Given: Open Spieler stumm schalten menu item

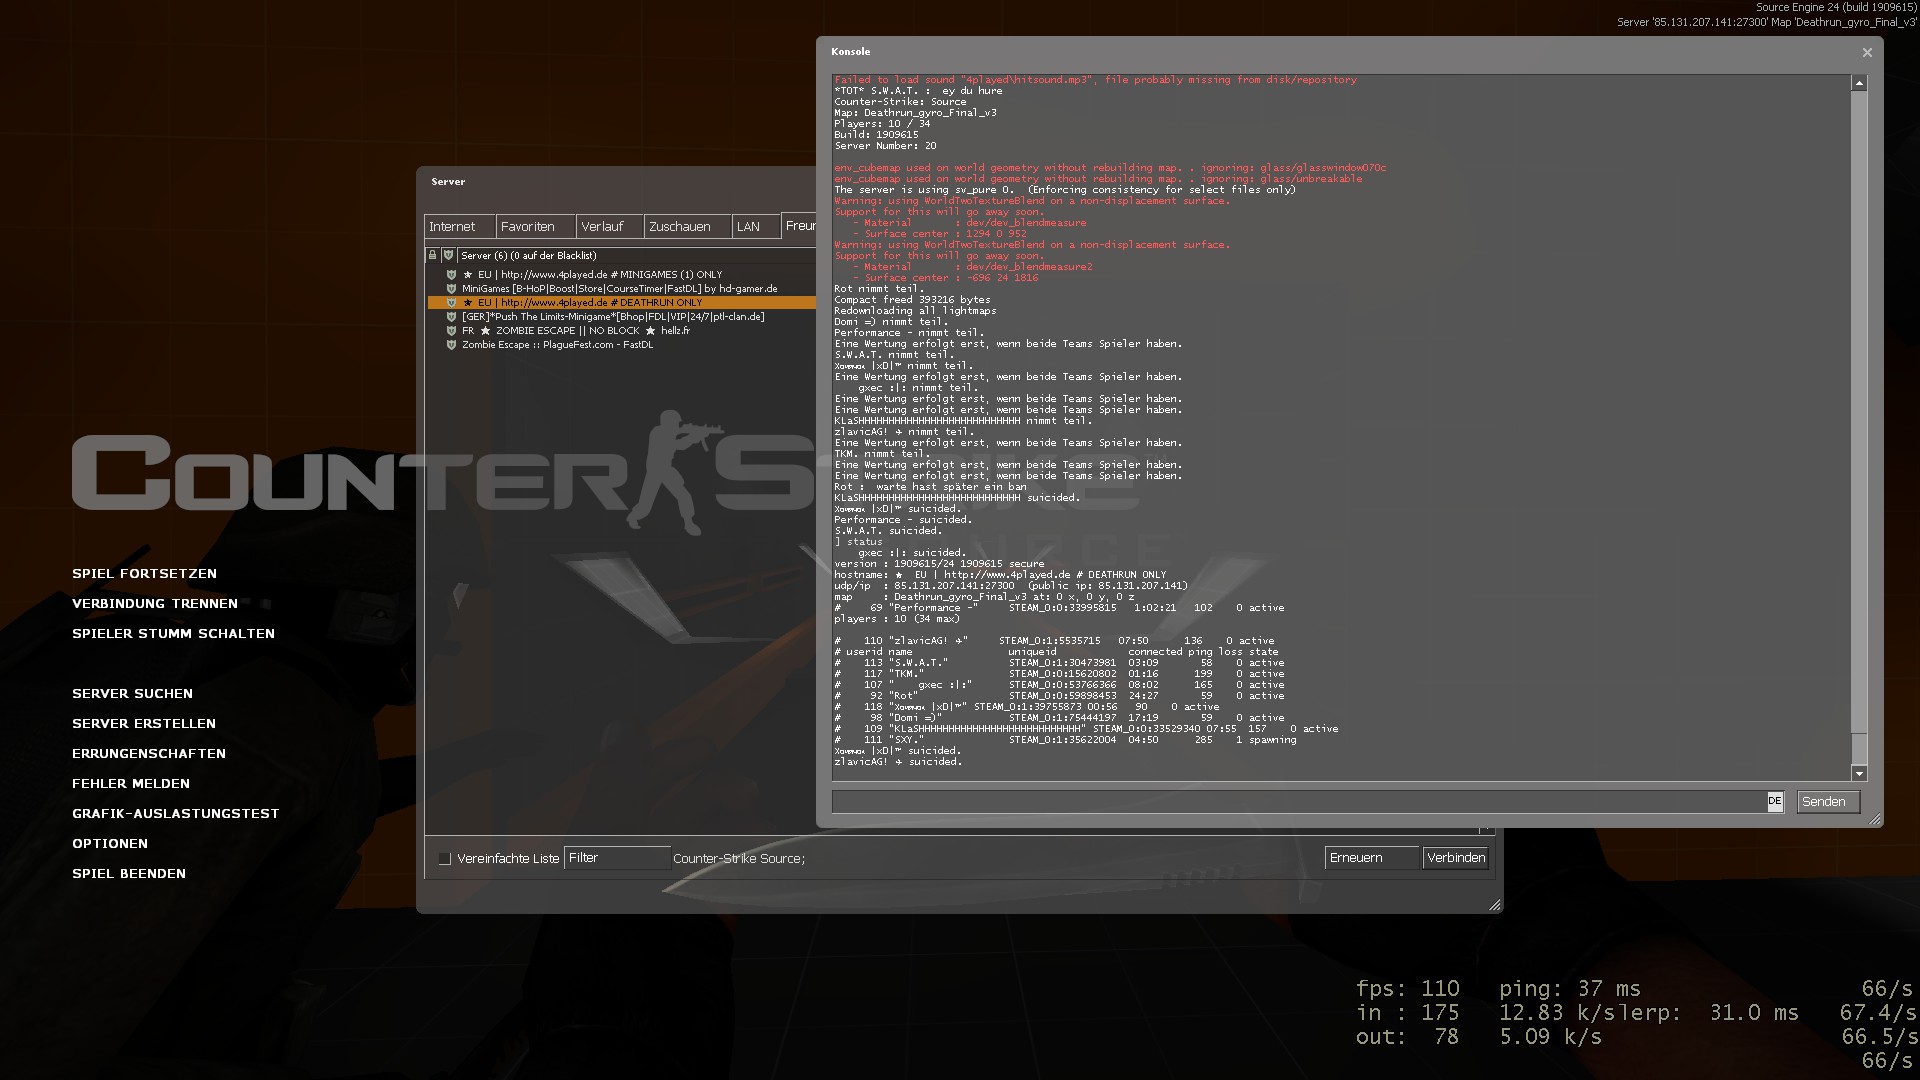Looking at the screenshot, I should pyautogui.click(x=173, y=633).
